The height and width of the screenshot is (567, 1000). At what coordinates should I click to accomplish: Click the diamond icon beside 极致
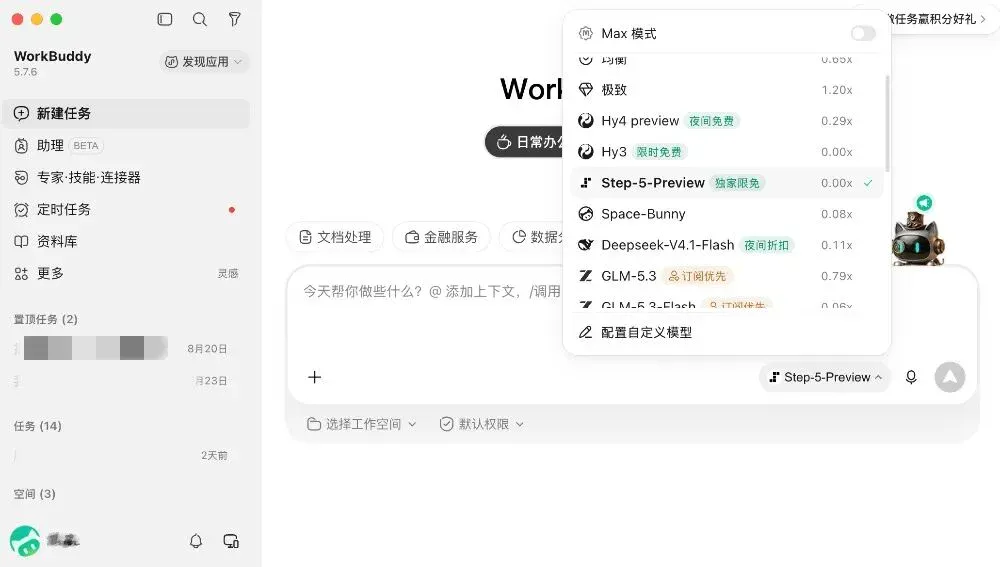(585, 89)
